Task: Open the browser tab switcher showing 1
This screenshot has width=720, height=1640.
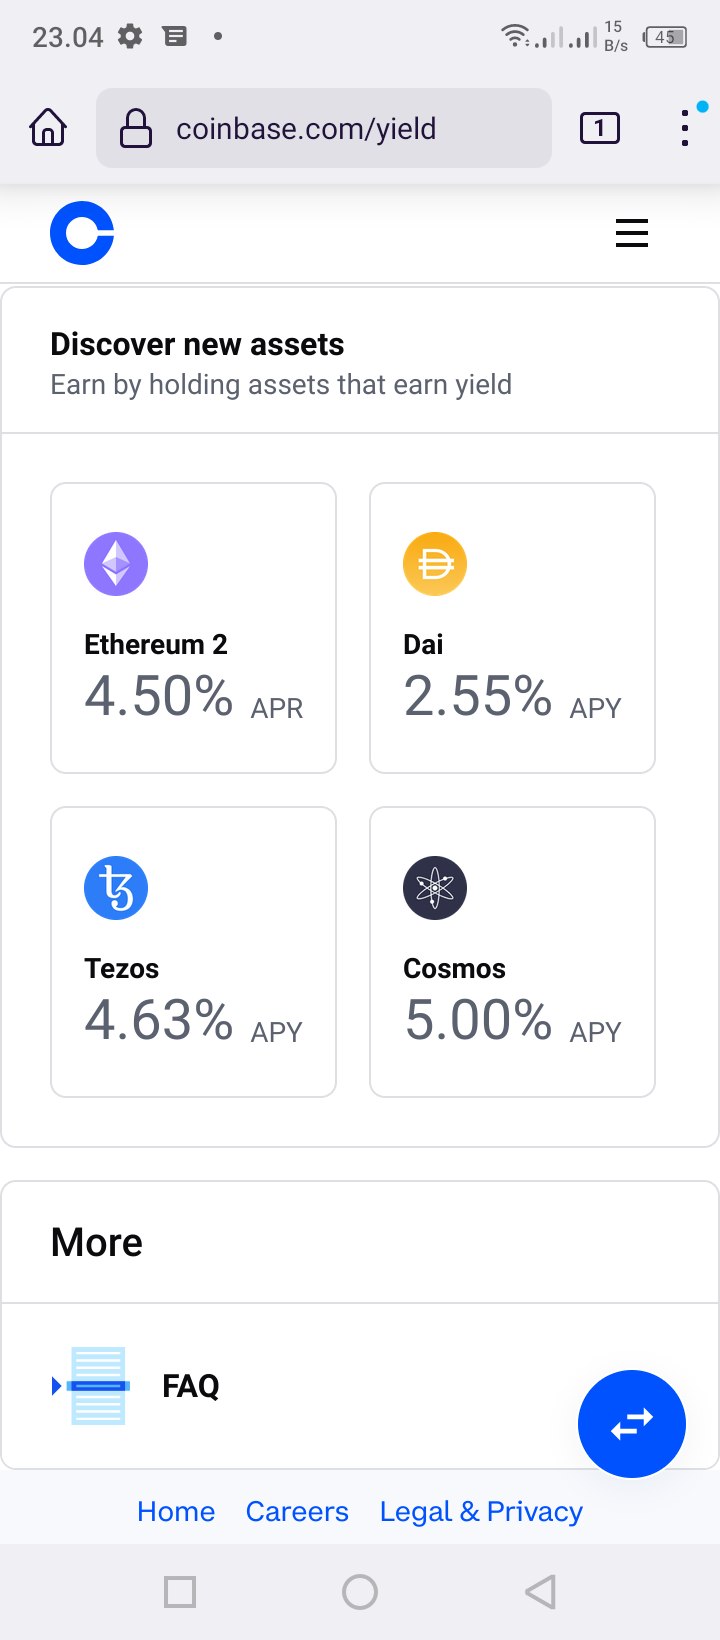Action: 600,128
